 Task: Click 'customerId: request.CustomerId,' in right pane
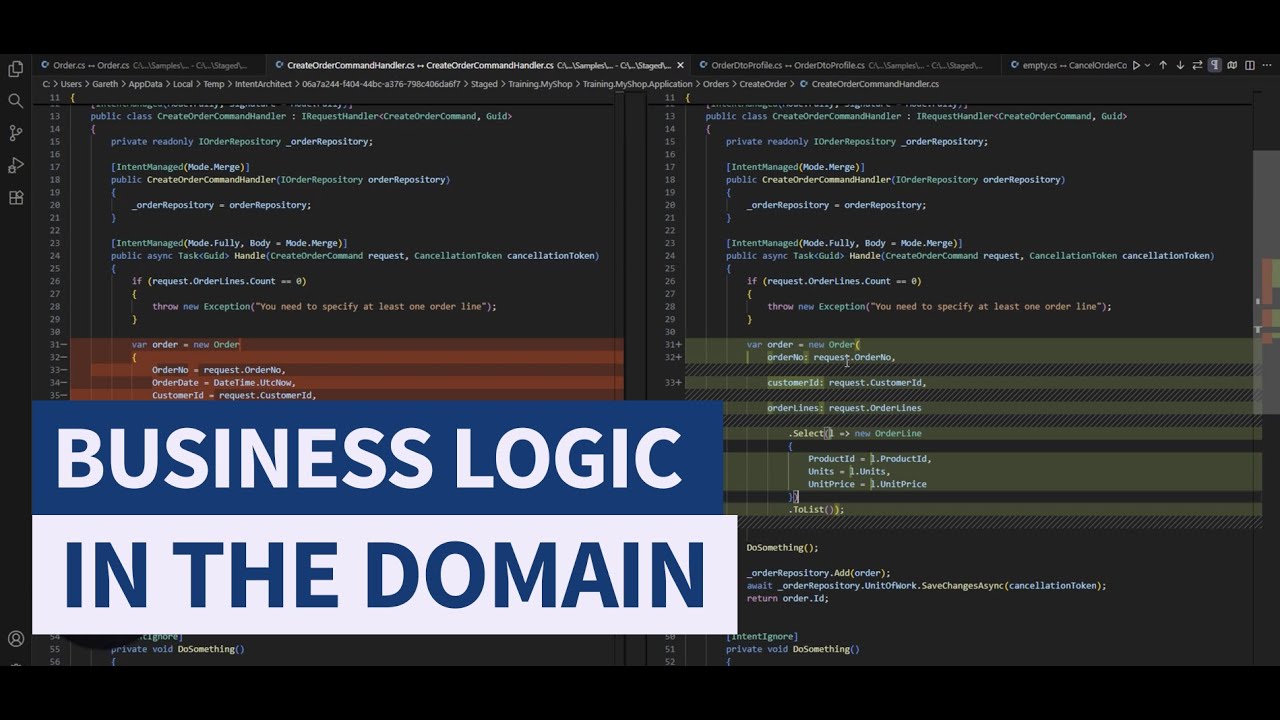click(x=846, y=382)
